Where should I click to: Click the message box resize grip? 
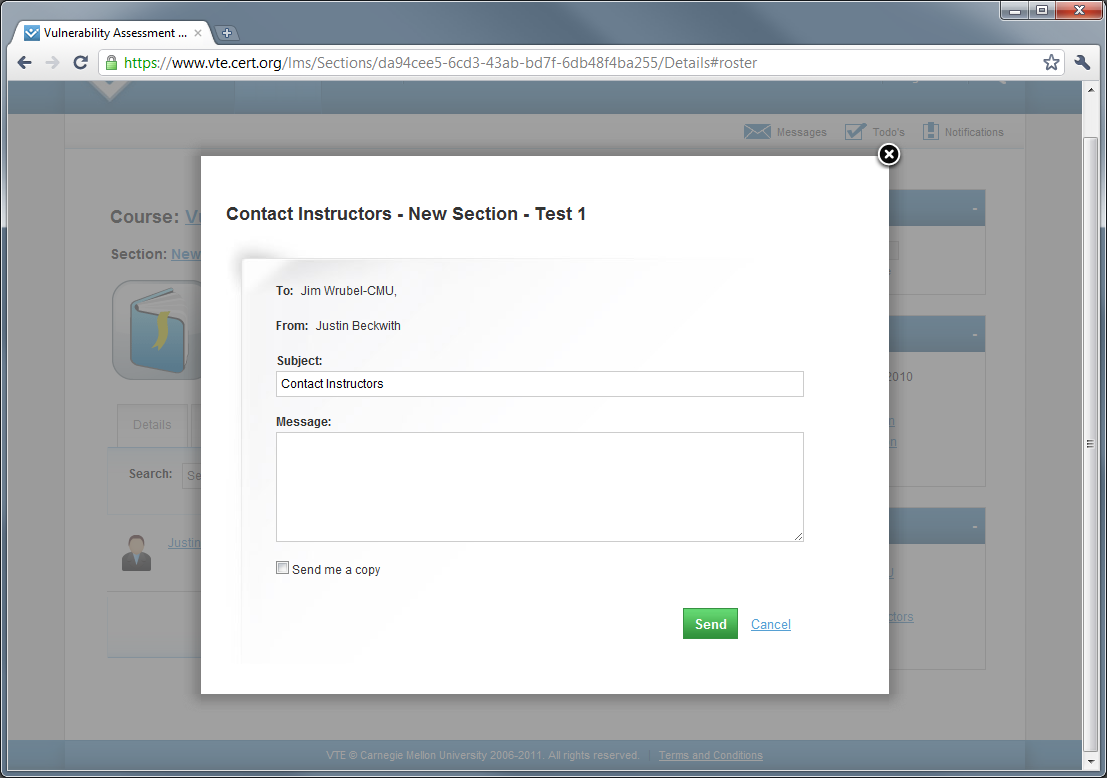798,537
